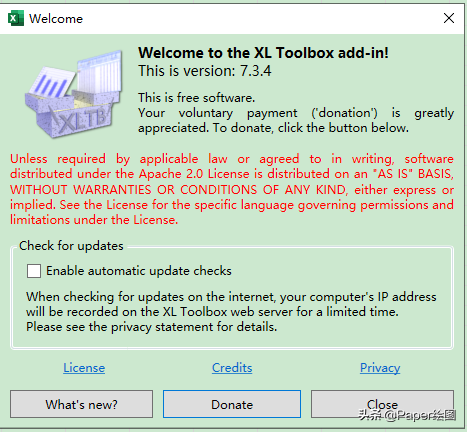467x432 pixels.
Task: Open the Privacy link
Action: (380, 368)
